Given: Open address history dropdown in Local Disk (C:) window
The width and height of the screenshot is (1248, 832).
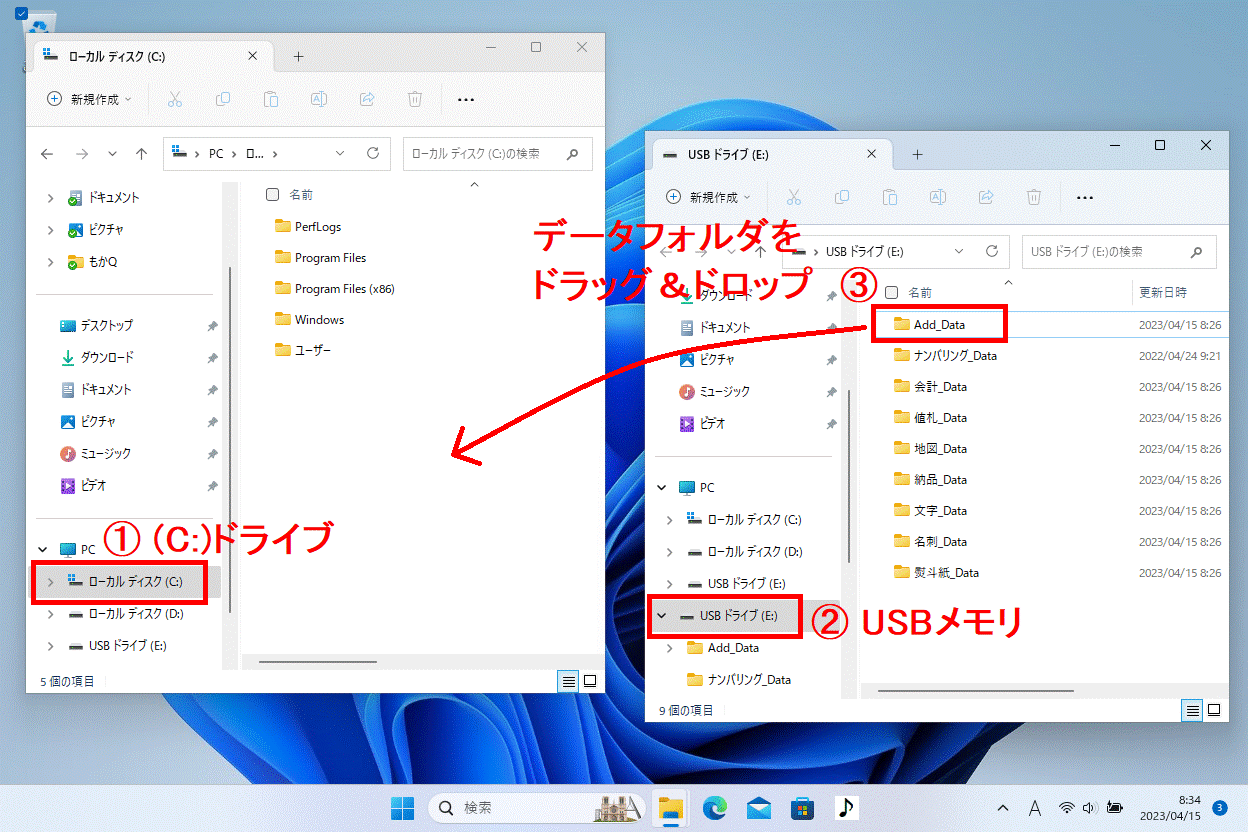Looking at the screenshot, I should pos(340,154).
